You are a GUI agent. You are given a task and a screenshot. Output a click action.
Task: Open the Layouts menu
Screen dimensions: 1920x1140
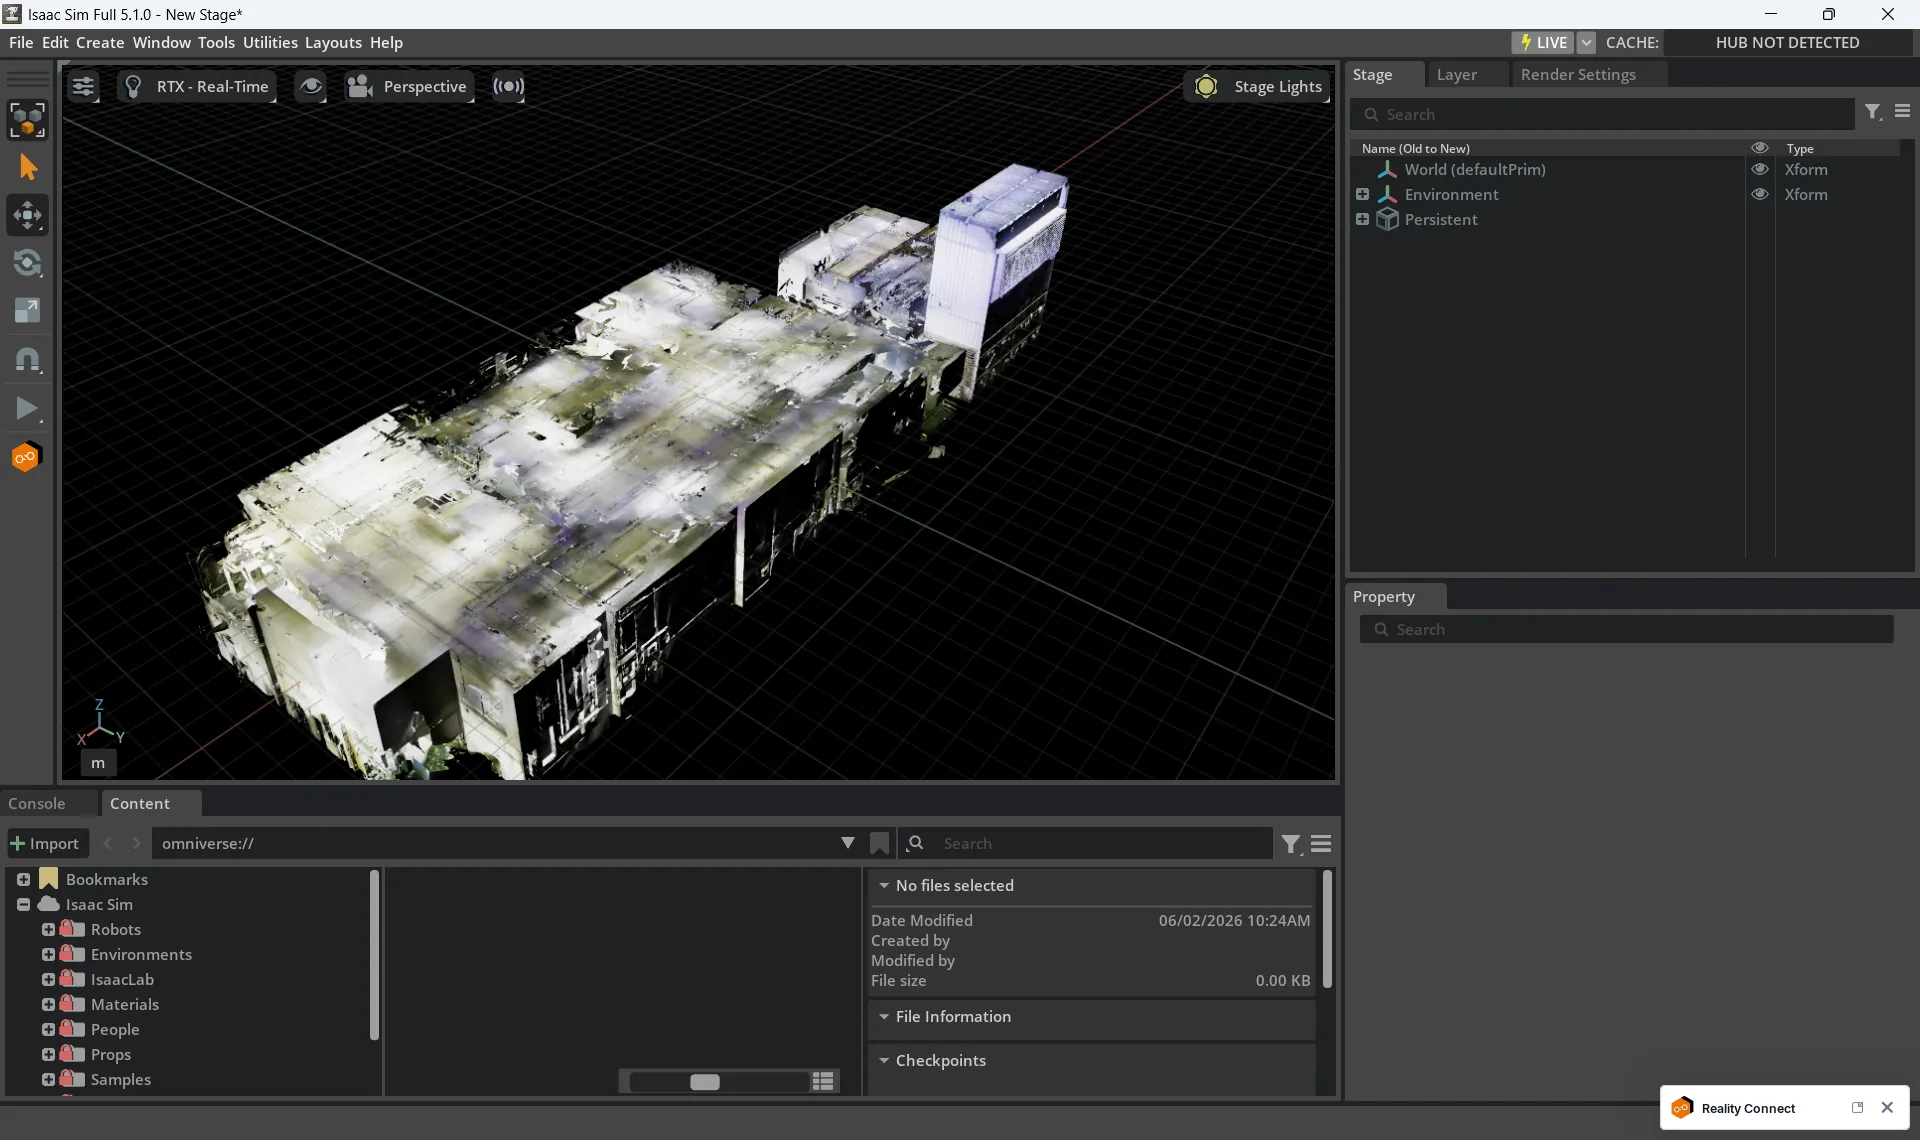coord(333,43)
